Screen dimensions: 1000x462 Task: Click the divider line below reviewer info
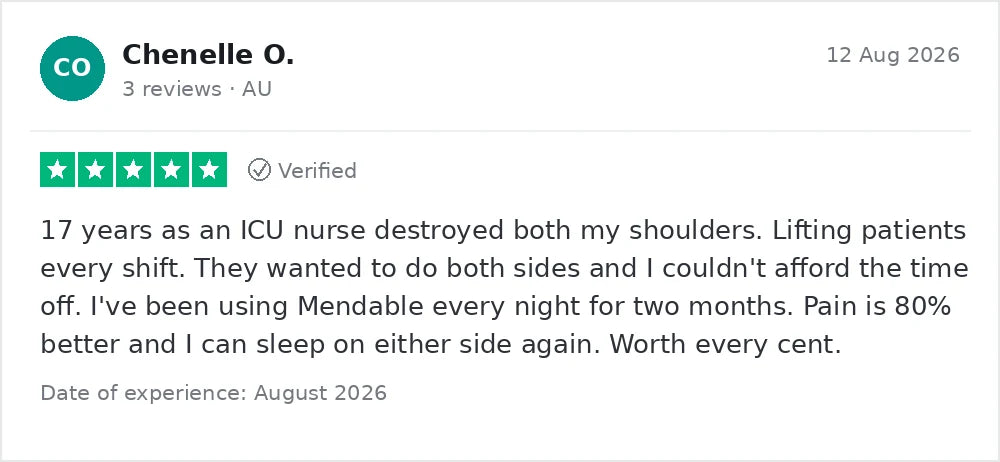coord(501,131)
